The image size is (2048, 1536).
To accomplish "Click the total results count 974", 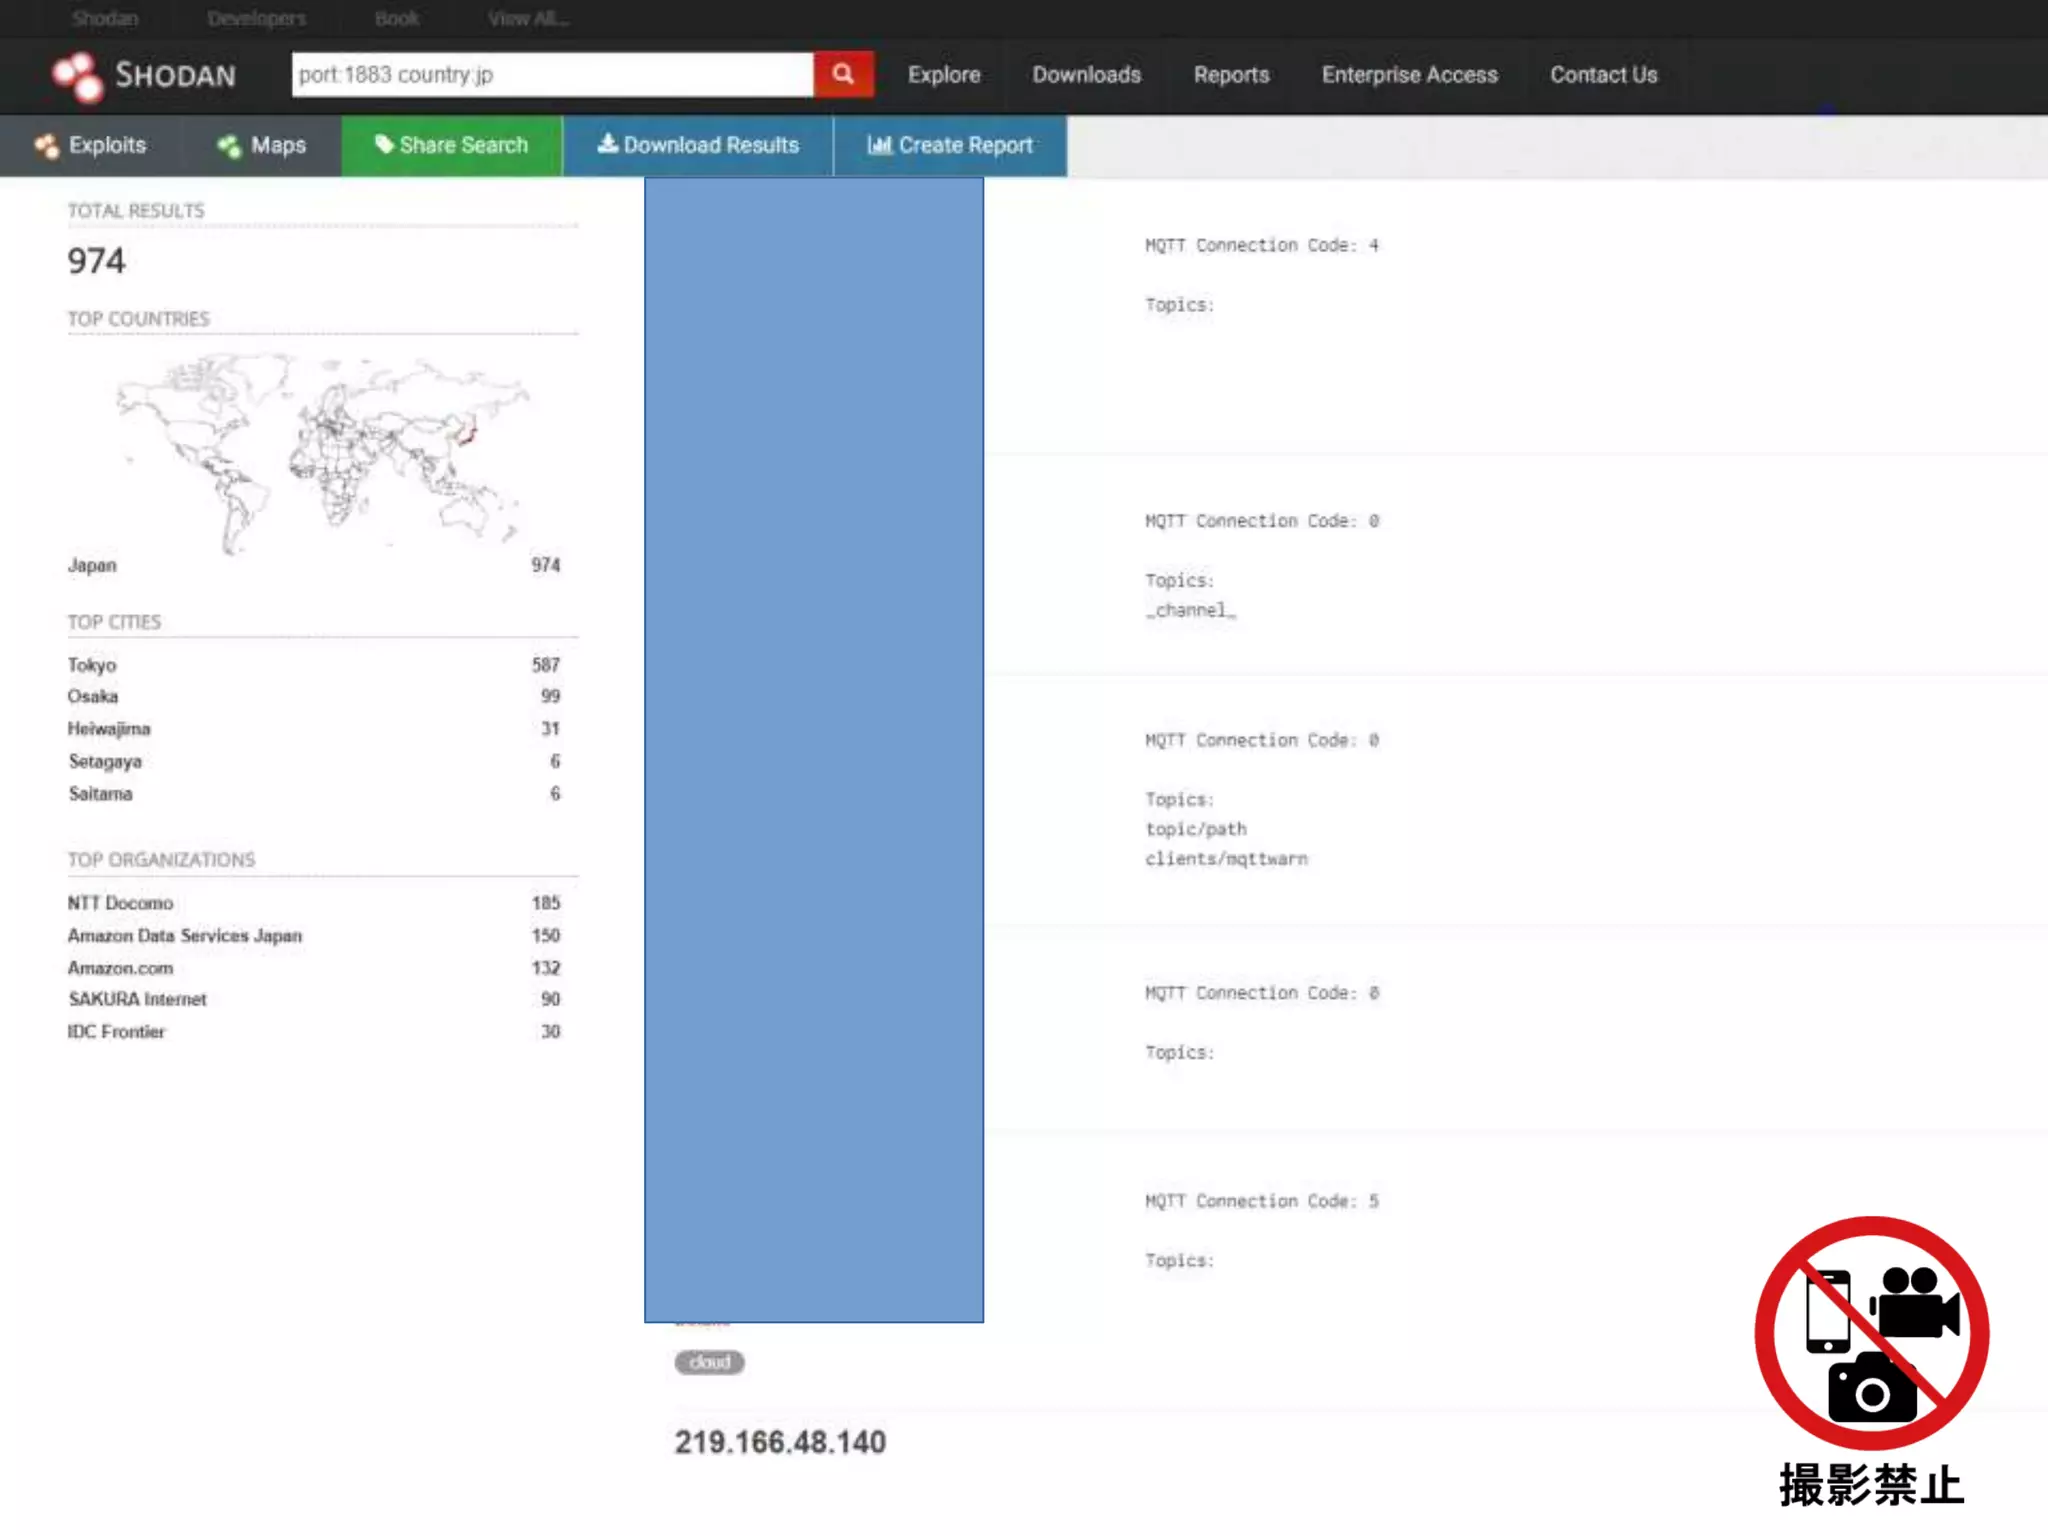I will [x=96, y=261].
